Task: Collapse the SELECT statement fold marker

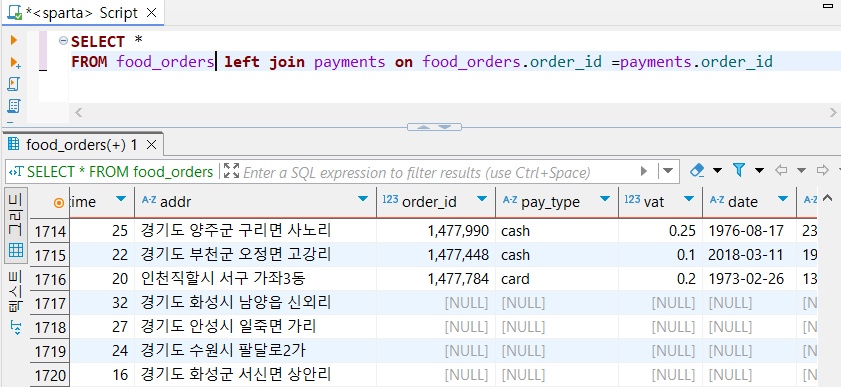Action: coord(63,40)
